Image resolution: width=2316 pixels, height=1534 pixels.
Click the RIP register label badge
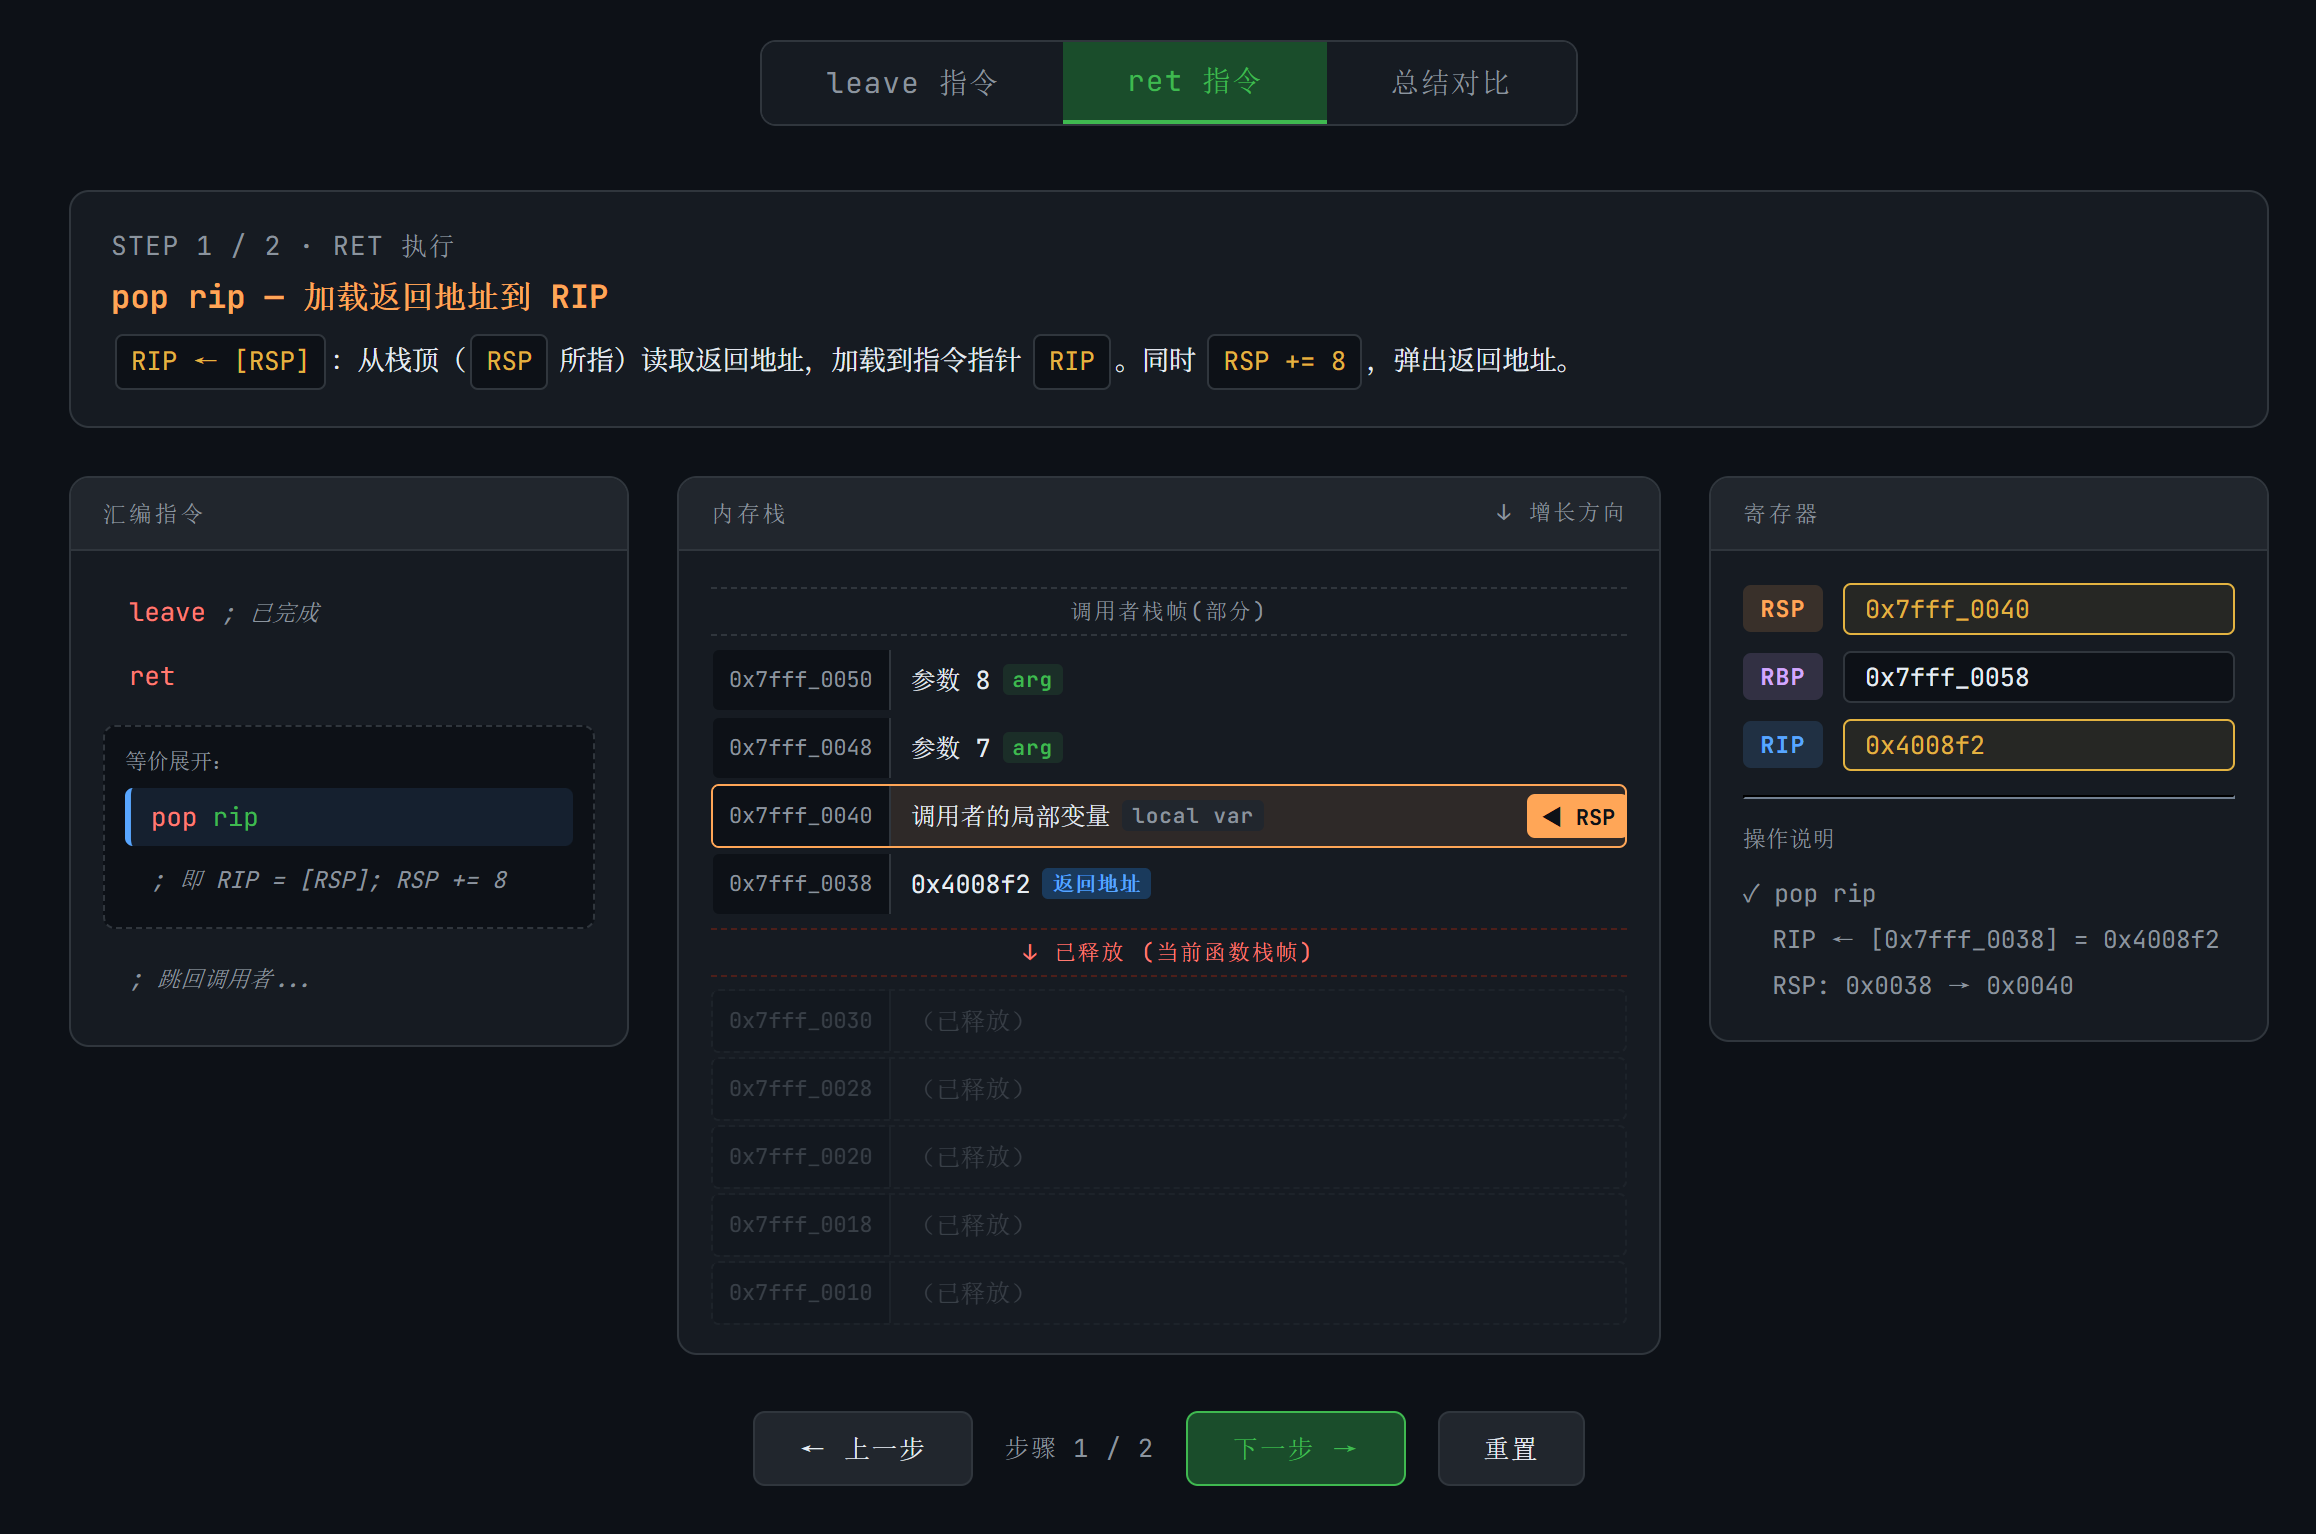[1782, 745]
